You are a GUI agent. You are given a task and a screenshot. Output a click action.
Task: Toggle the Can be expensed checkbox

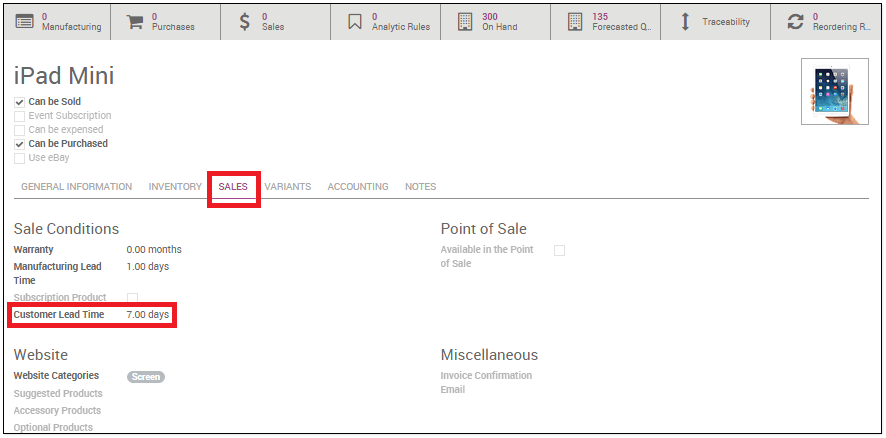(x=19, y=130)
